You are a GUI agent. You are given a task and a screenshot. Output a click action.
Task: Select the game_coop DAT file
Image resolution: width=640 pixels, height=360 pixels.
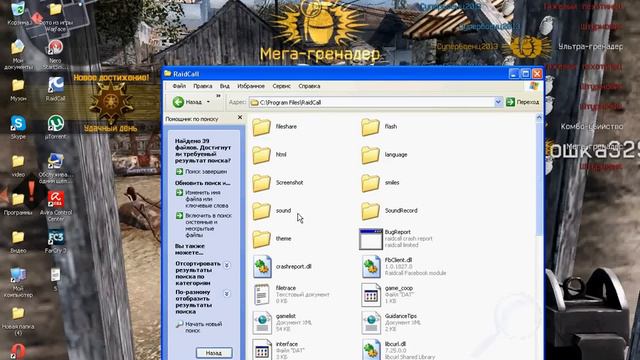387,295
